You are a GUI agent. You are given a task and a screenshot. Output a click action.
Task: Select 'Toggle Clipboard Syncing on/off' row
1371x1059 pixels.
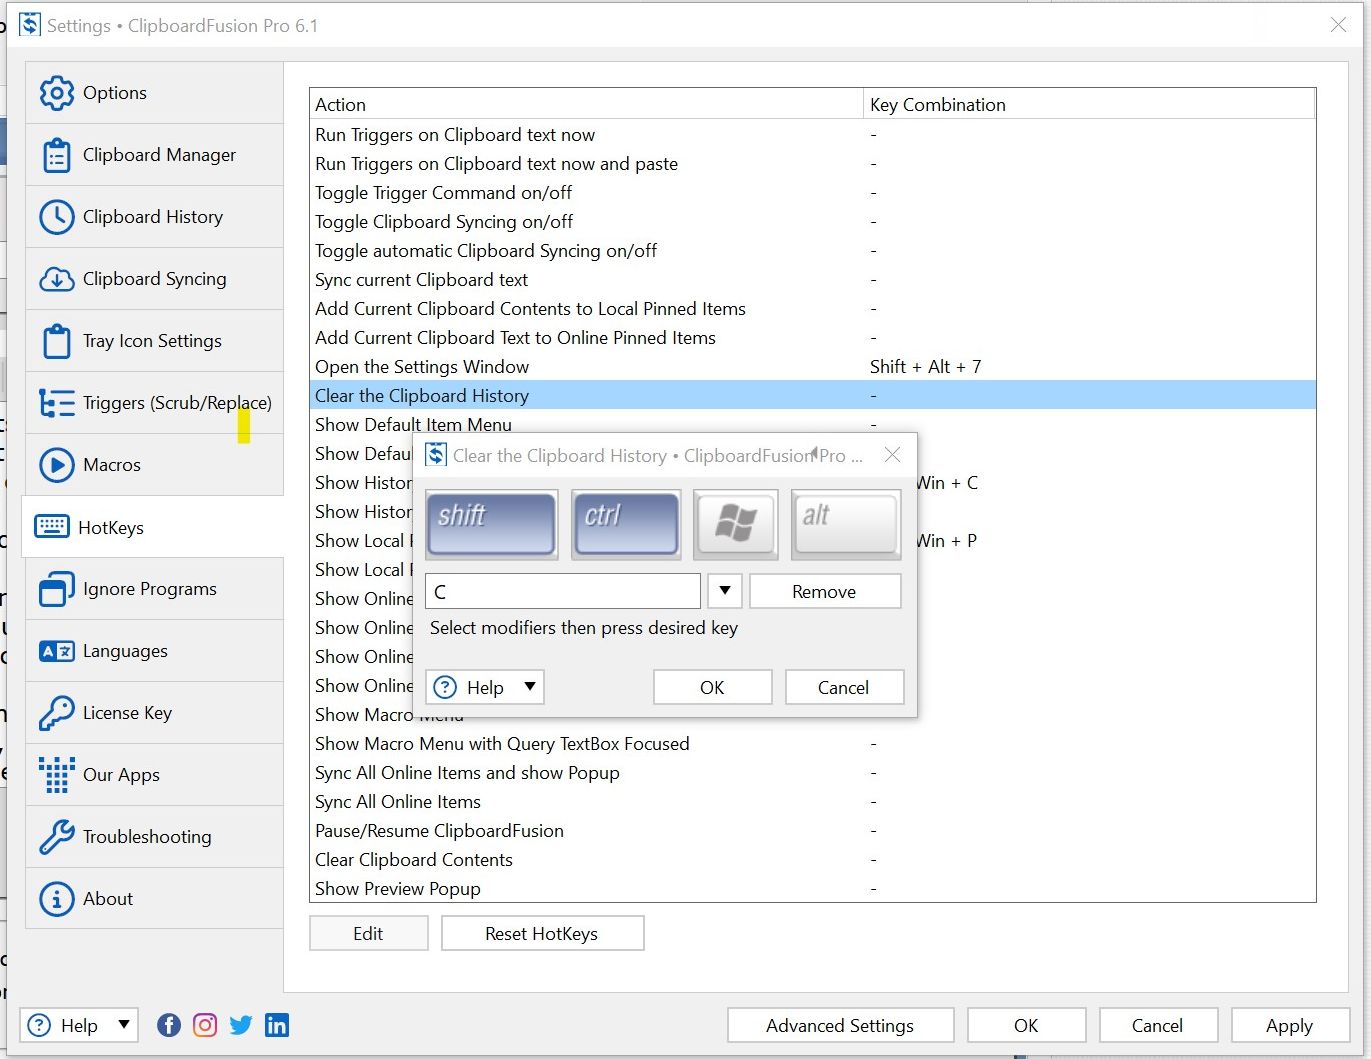(x=813, y=222)
